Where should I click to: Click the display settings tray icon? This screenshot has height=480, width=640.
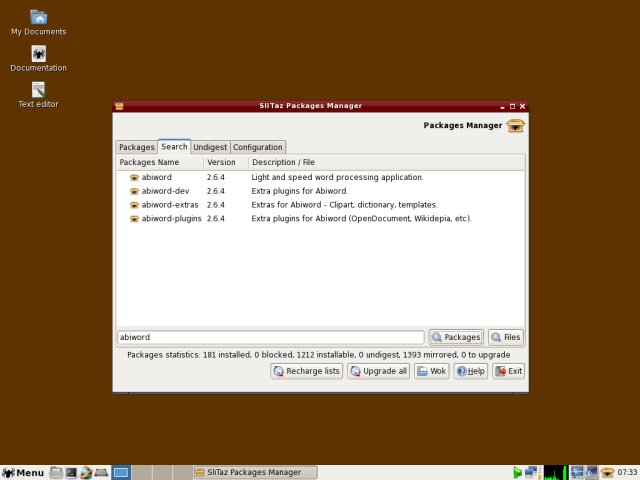(577, 472)
